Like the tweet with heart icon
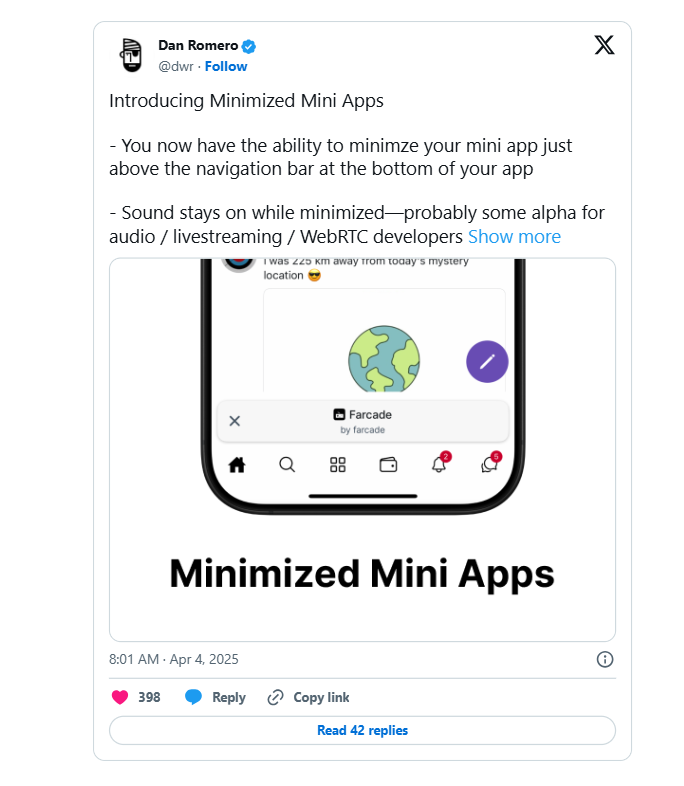 tap(120, 697)
